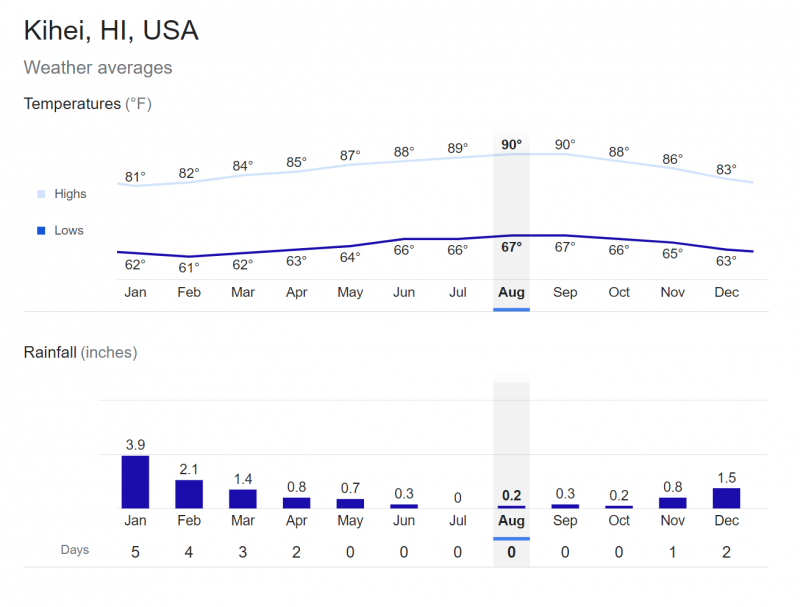Viewport: 800px width, 607px height.
Task: Click the December rainfall bar
Action: (726, 498)
